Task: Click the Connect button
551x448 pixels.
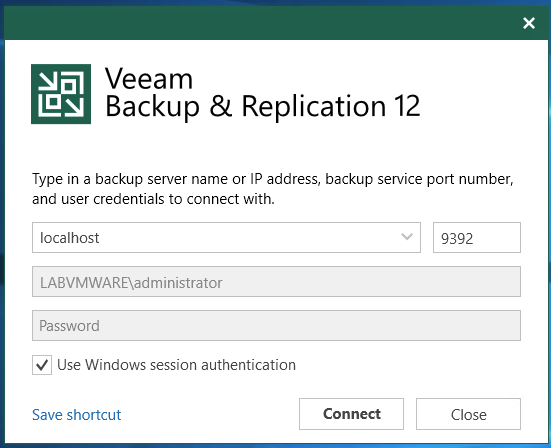Action: 351,414
